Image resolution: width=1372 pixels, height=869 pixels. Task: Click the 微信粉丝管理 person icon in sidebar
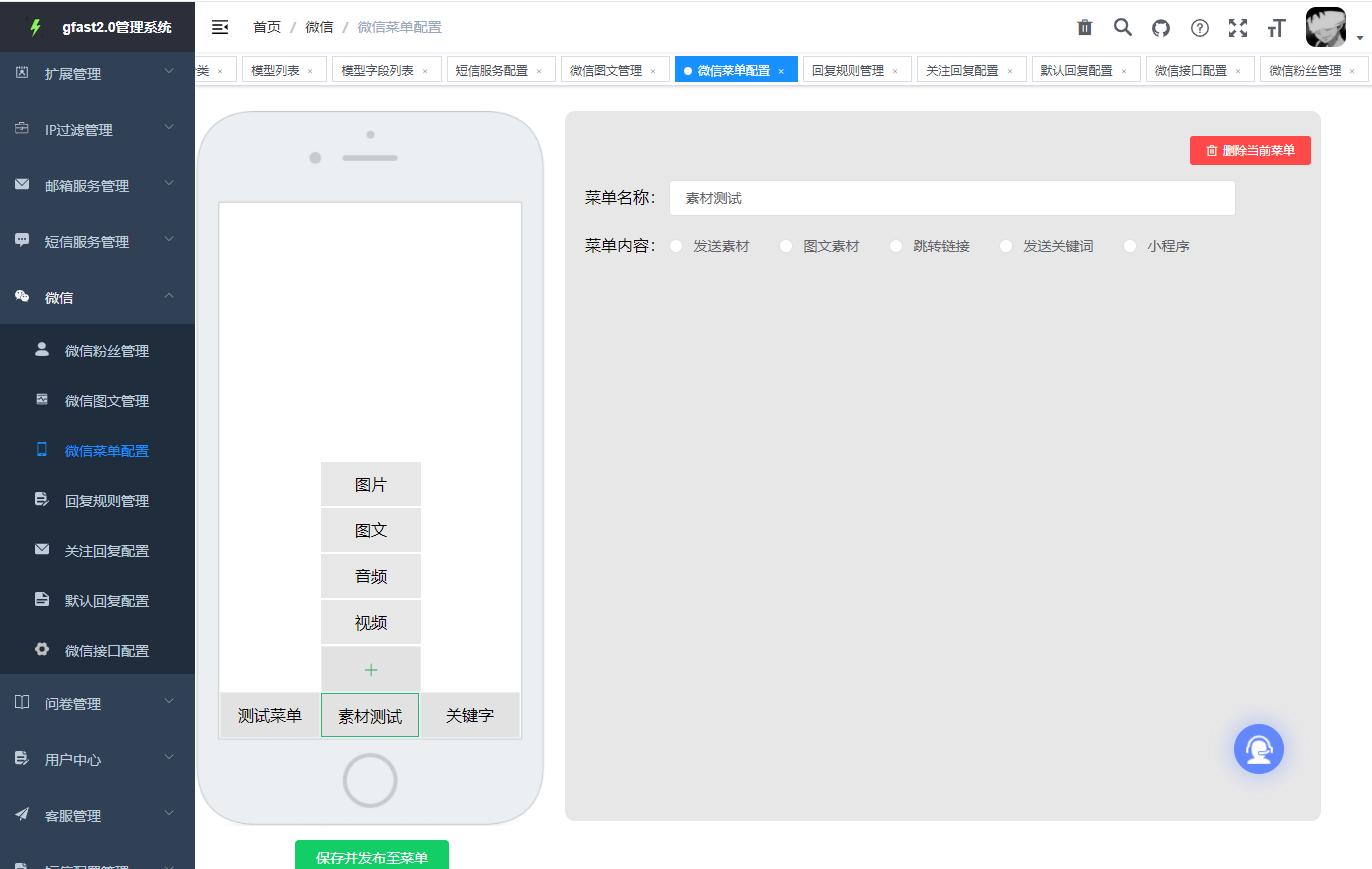tap(42, 349)
